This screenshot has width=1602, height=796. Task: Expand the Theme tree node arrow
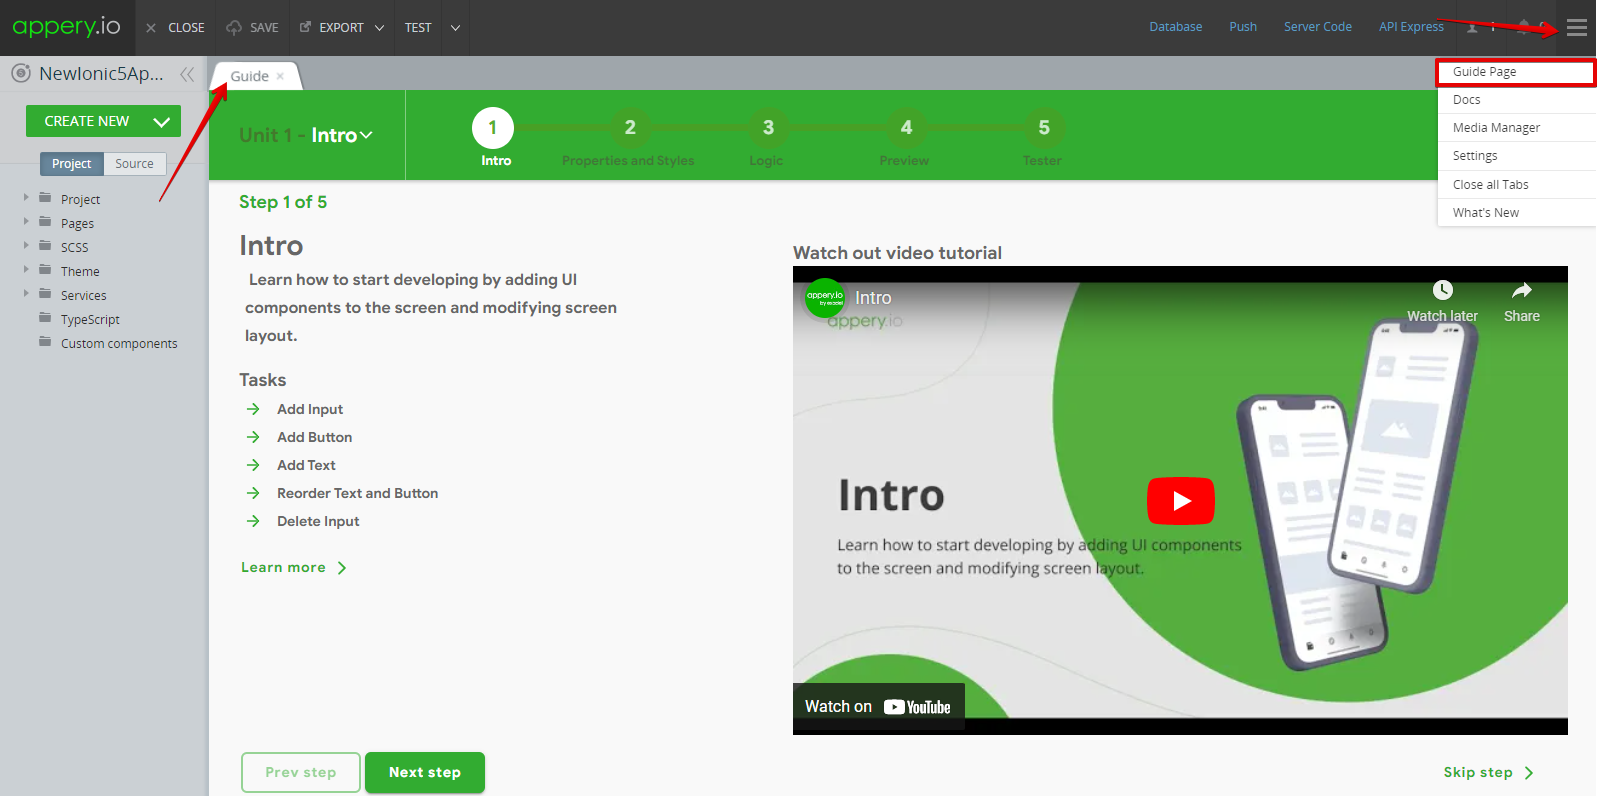26,270
